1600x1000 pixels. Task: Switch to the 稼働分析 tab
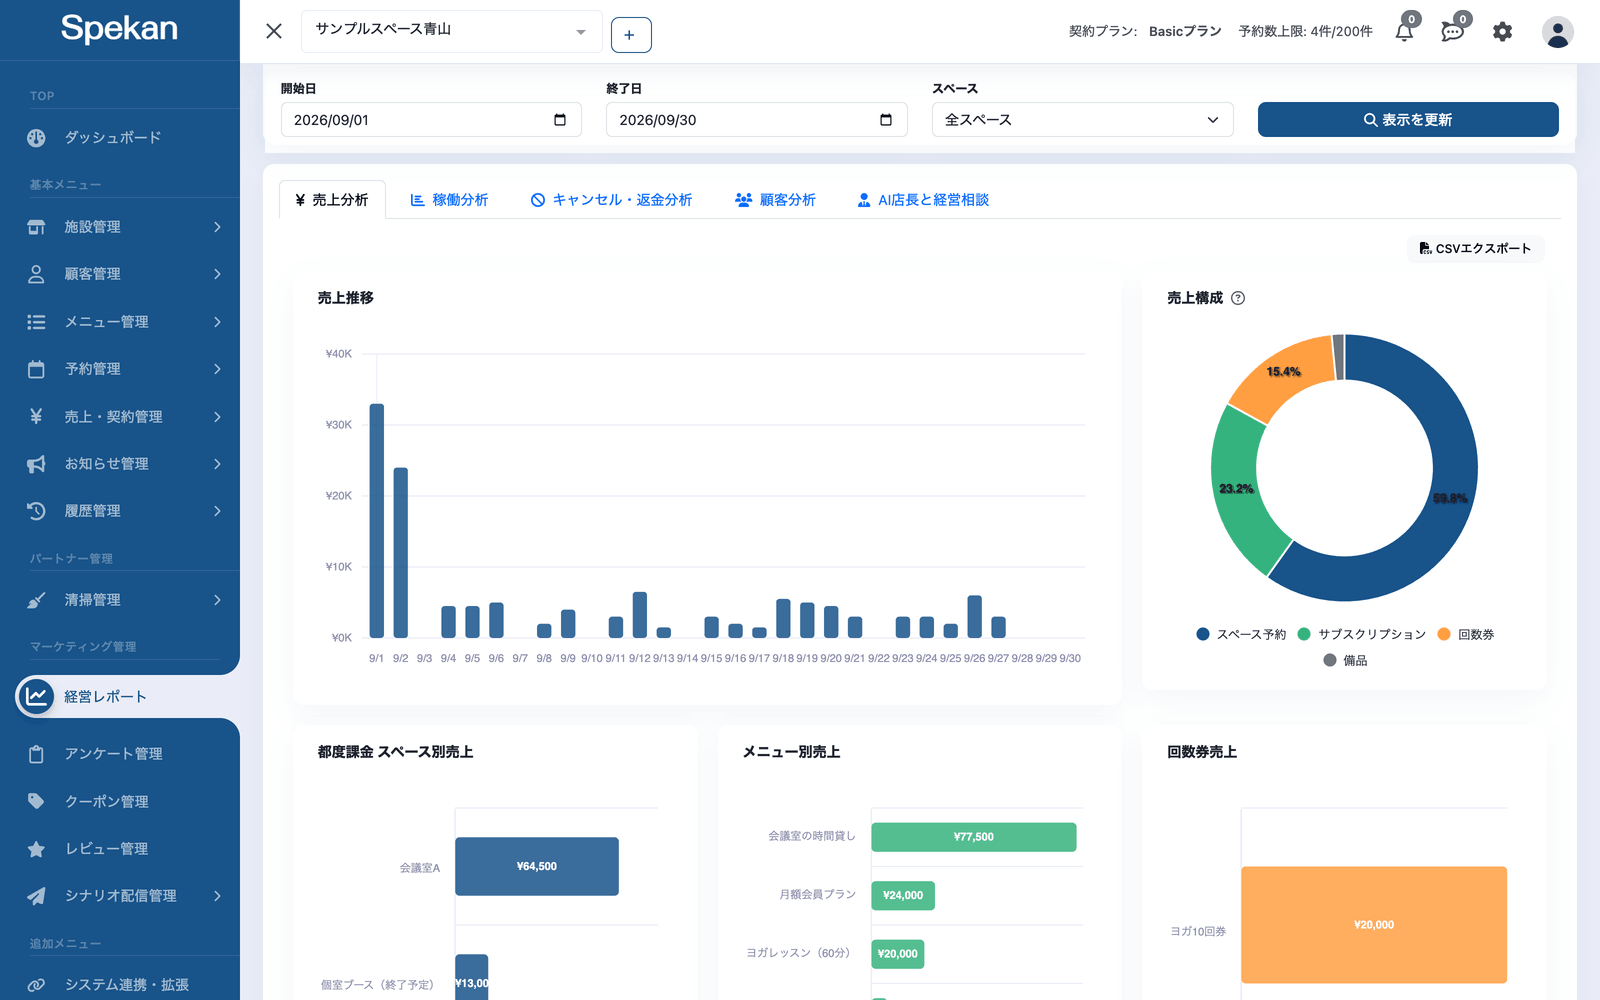[x=449, y=200]
